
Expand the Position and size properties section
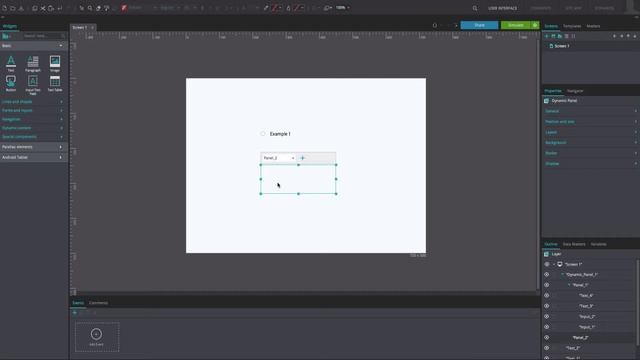[x=591, y=122]
